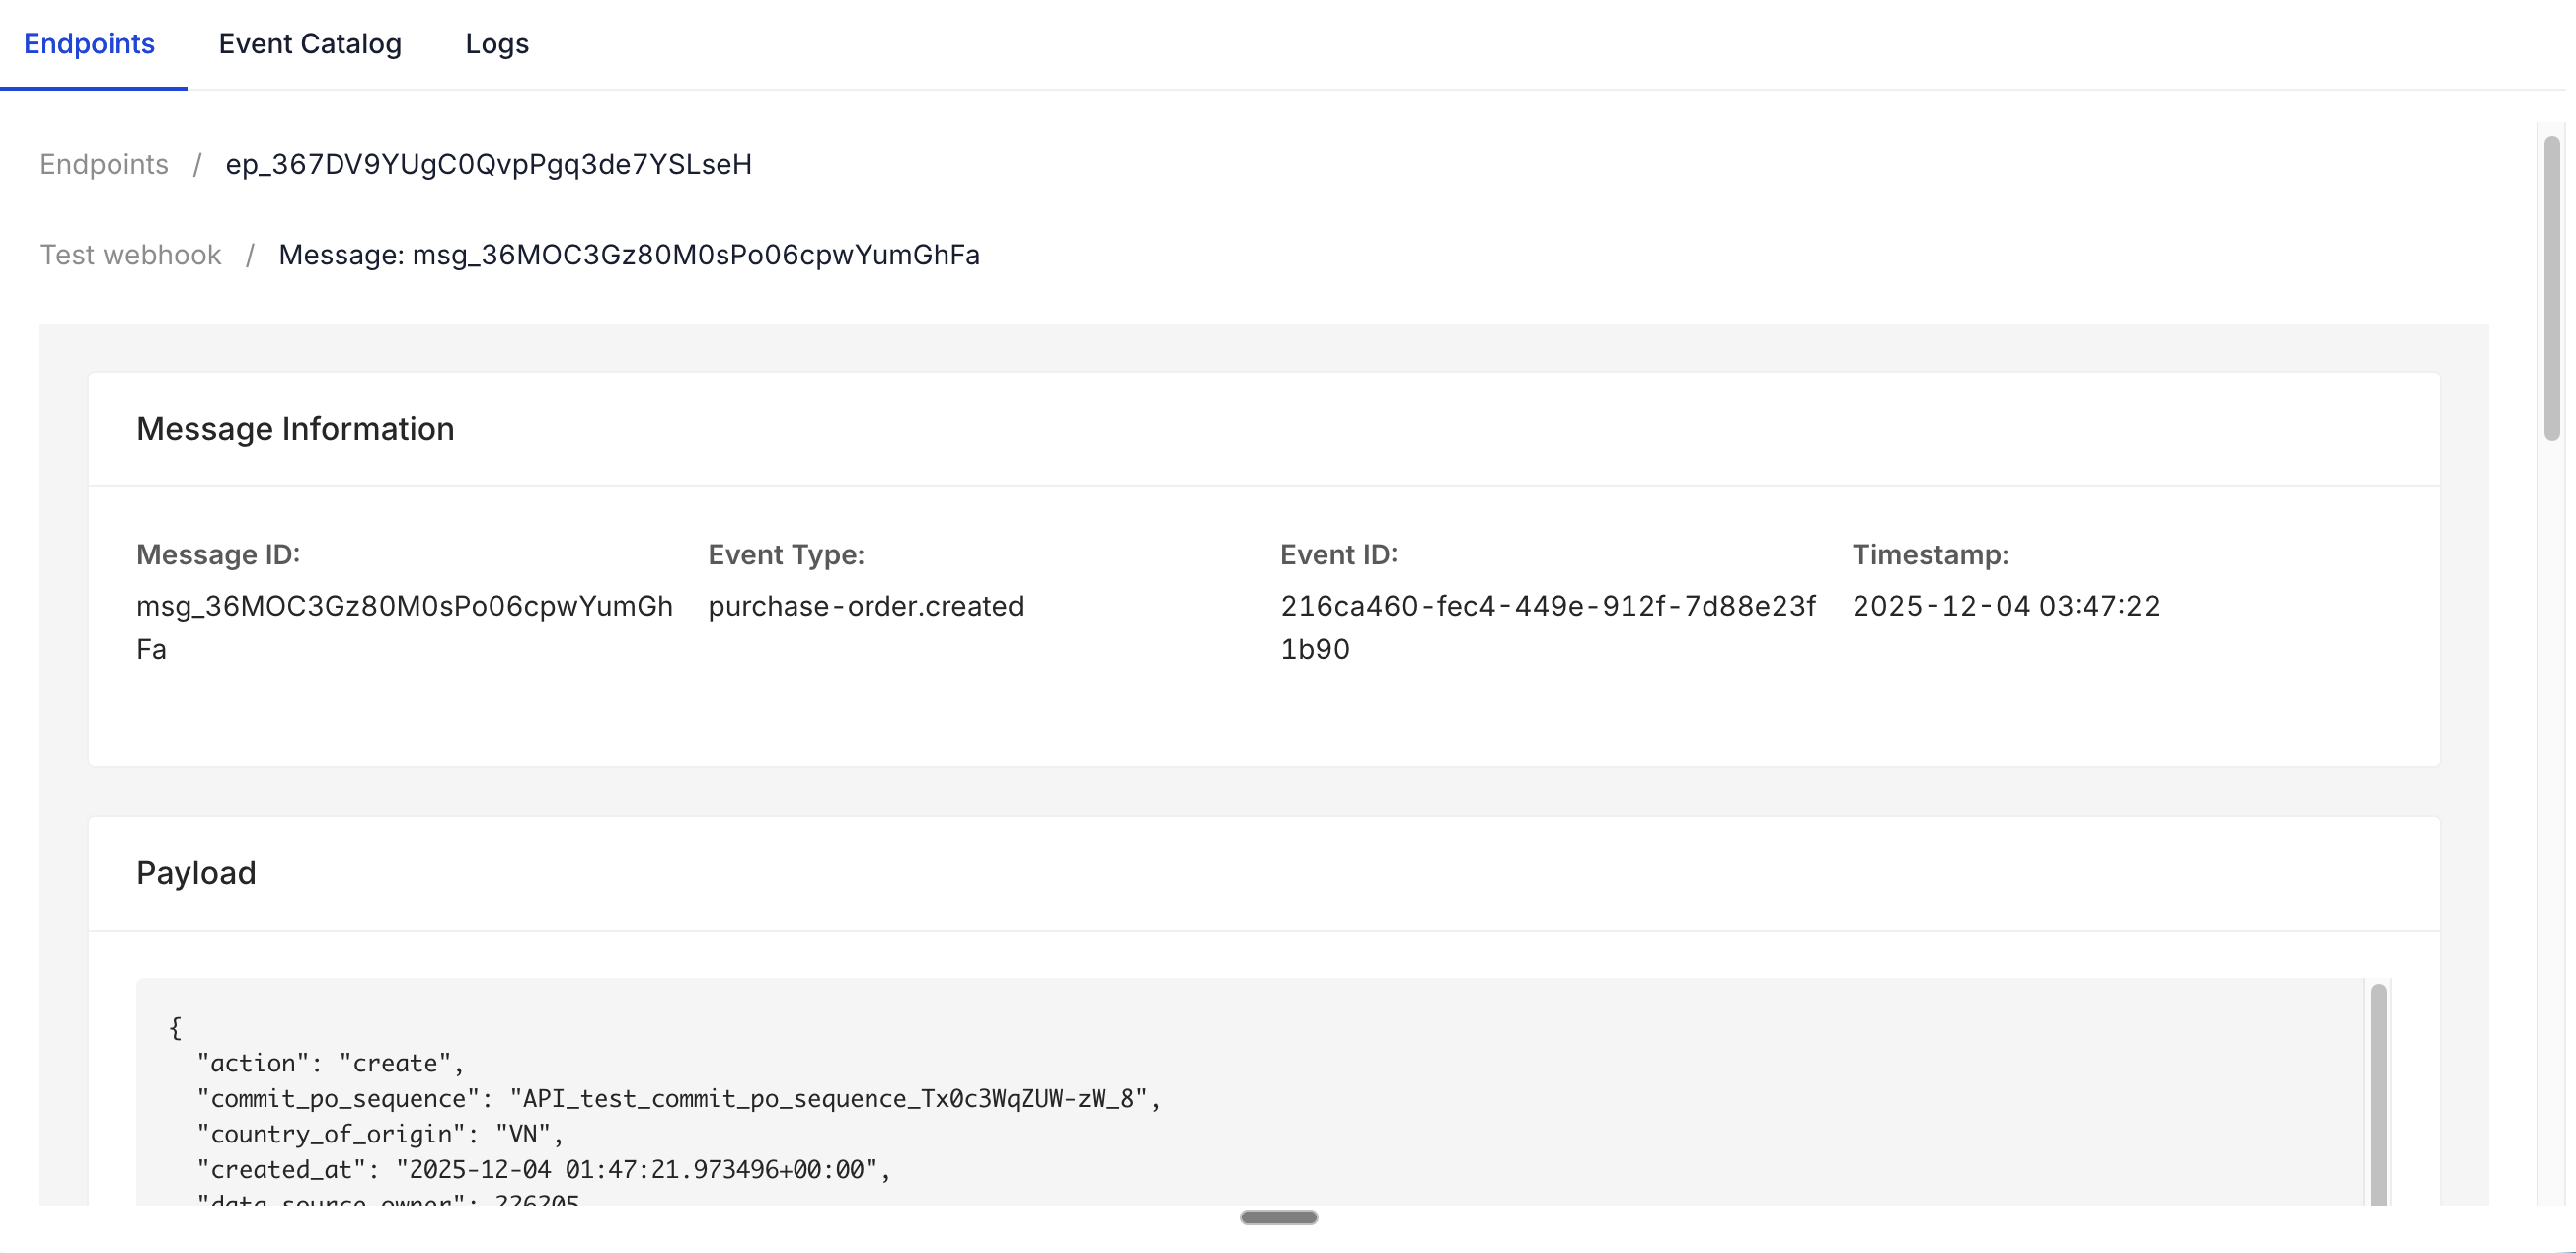Click the country_of_origin VN payload line
This screenshot has width=2576, height=1253.
coord(378,1133)
